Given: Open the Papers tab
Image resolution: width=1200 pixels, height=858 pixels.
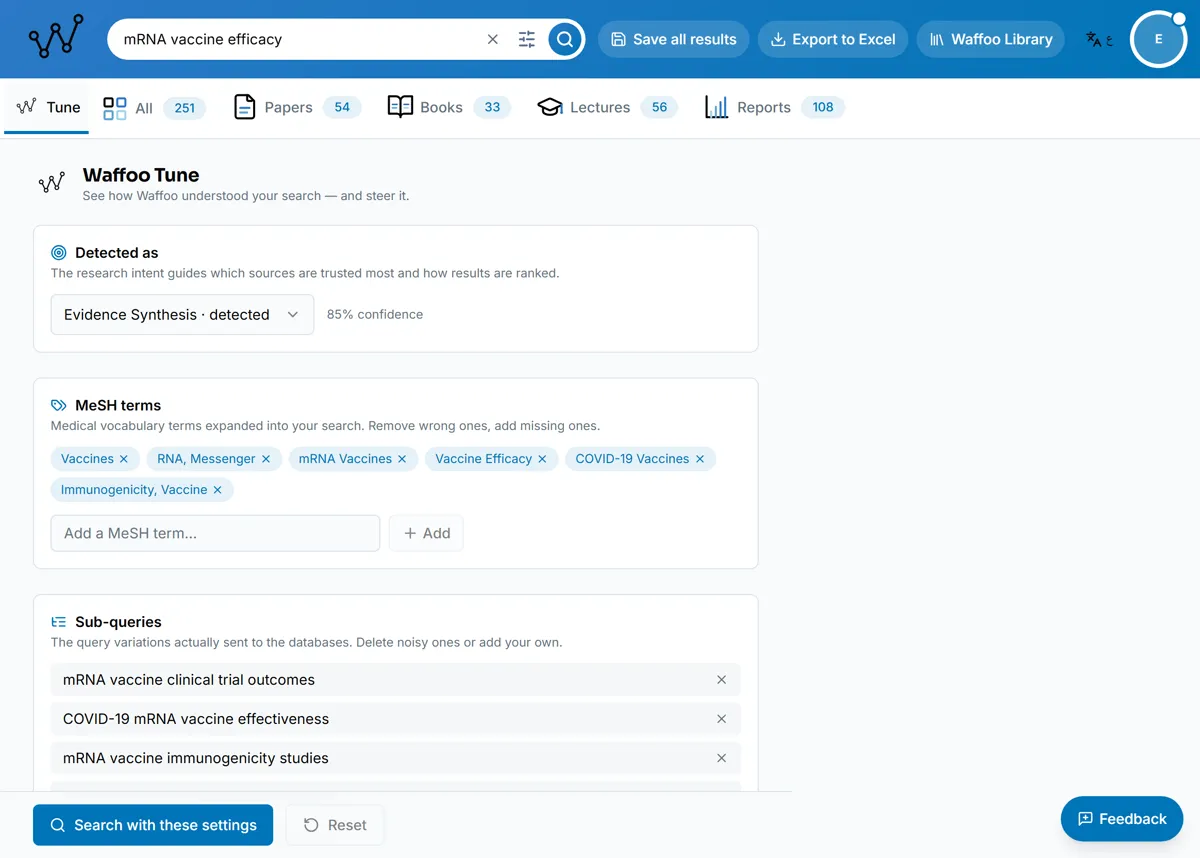Looking at the screenshot, I should (297, 107).
